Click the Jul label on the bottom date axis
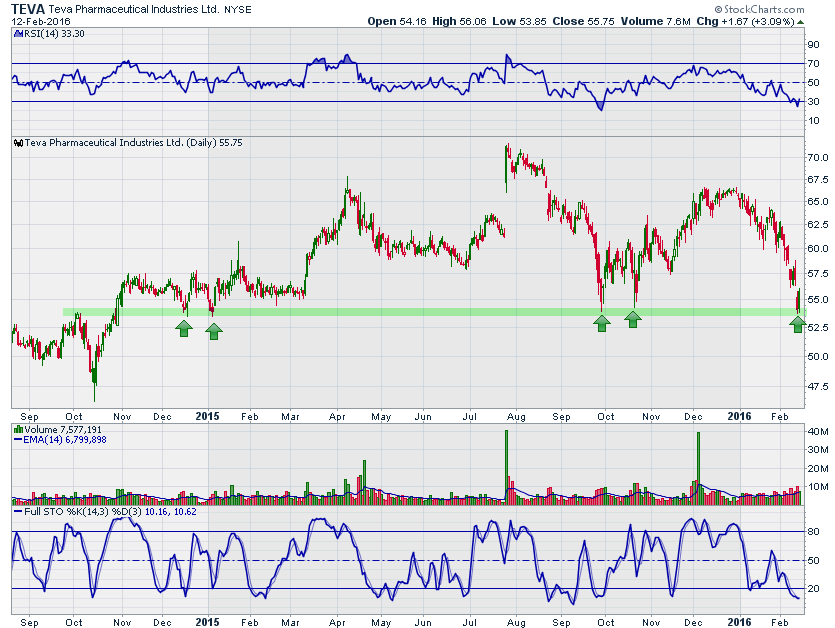 [469, 622]
